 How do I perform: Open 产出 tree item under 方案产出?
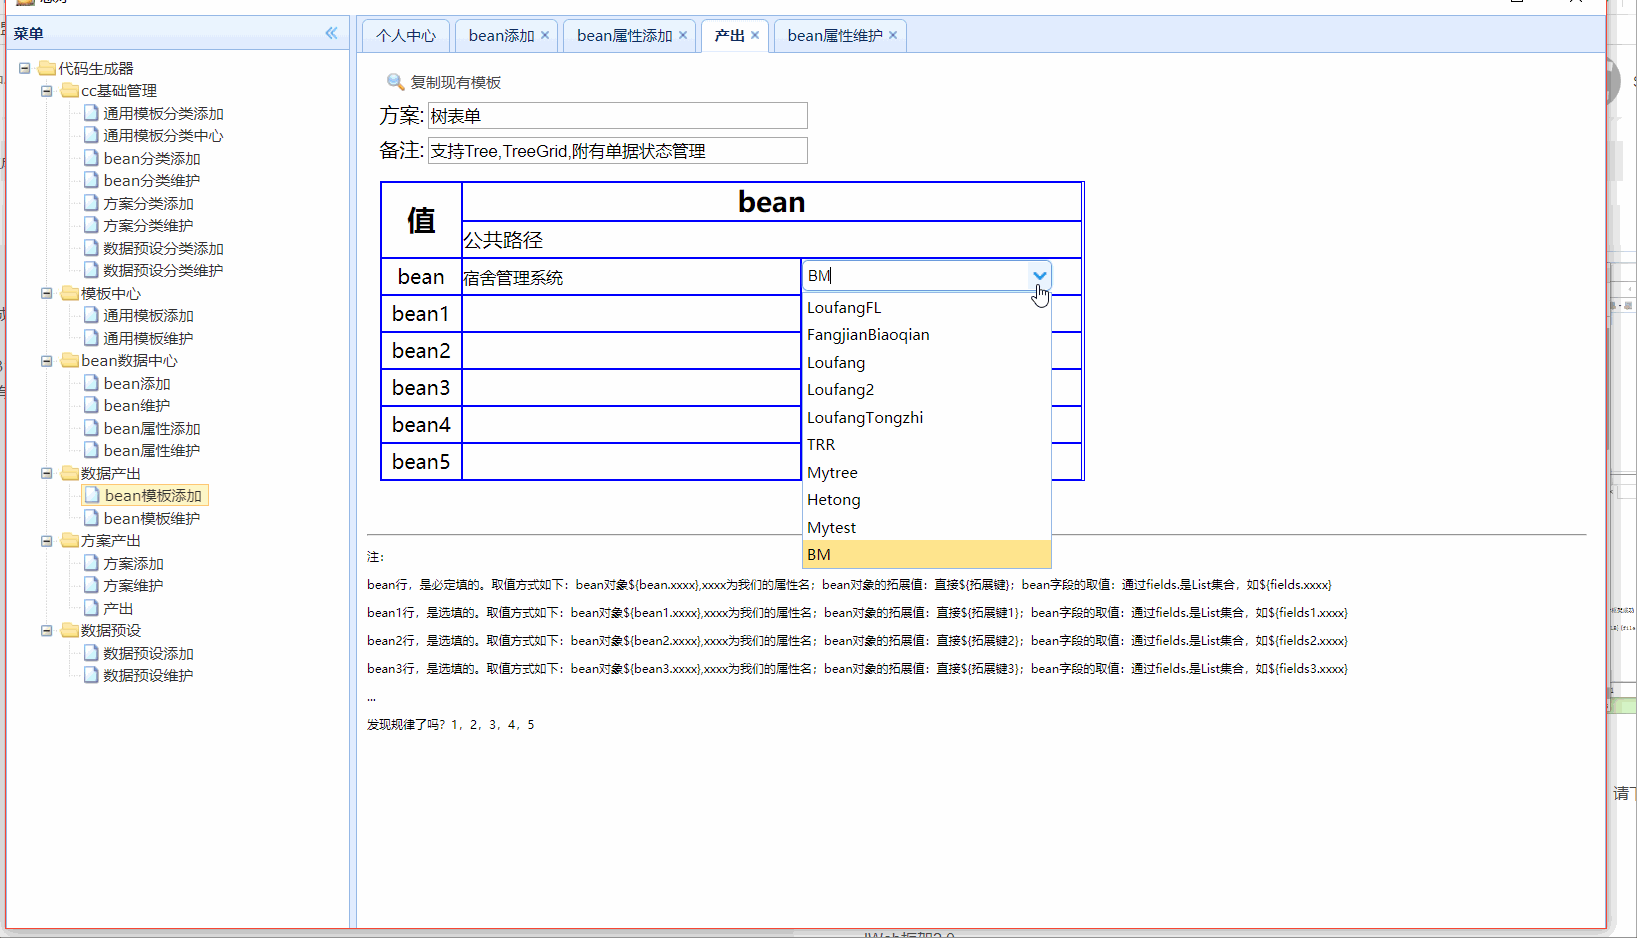[118, 609]
